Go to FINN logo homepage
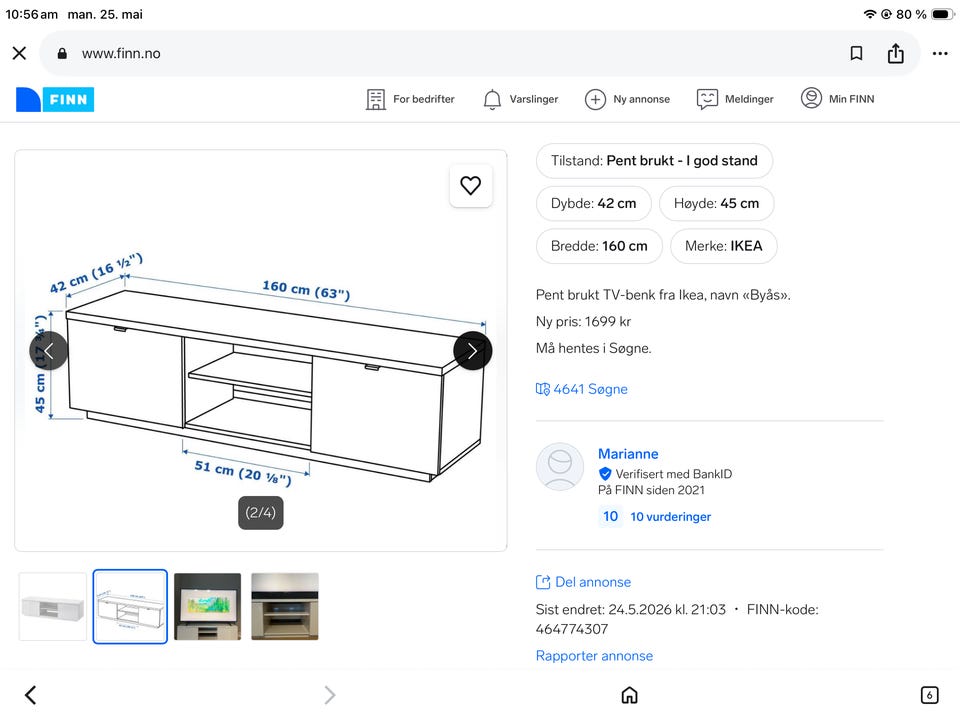 pyautogui.click(x=55, y=99)
